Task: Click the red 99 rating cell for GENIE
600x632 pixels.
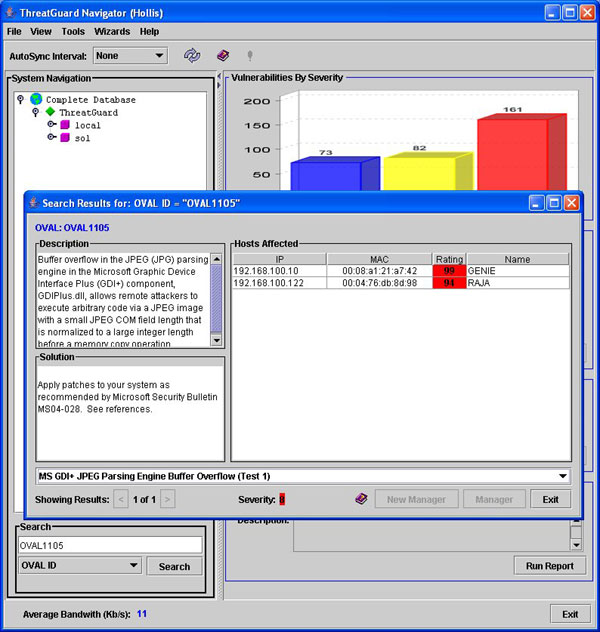Action: pos(449,271)
